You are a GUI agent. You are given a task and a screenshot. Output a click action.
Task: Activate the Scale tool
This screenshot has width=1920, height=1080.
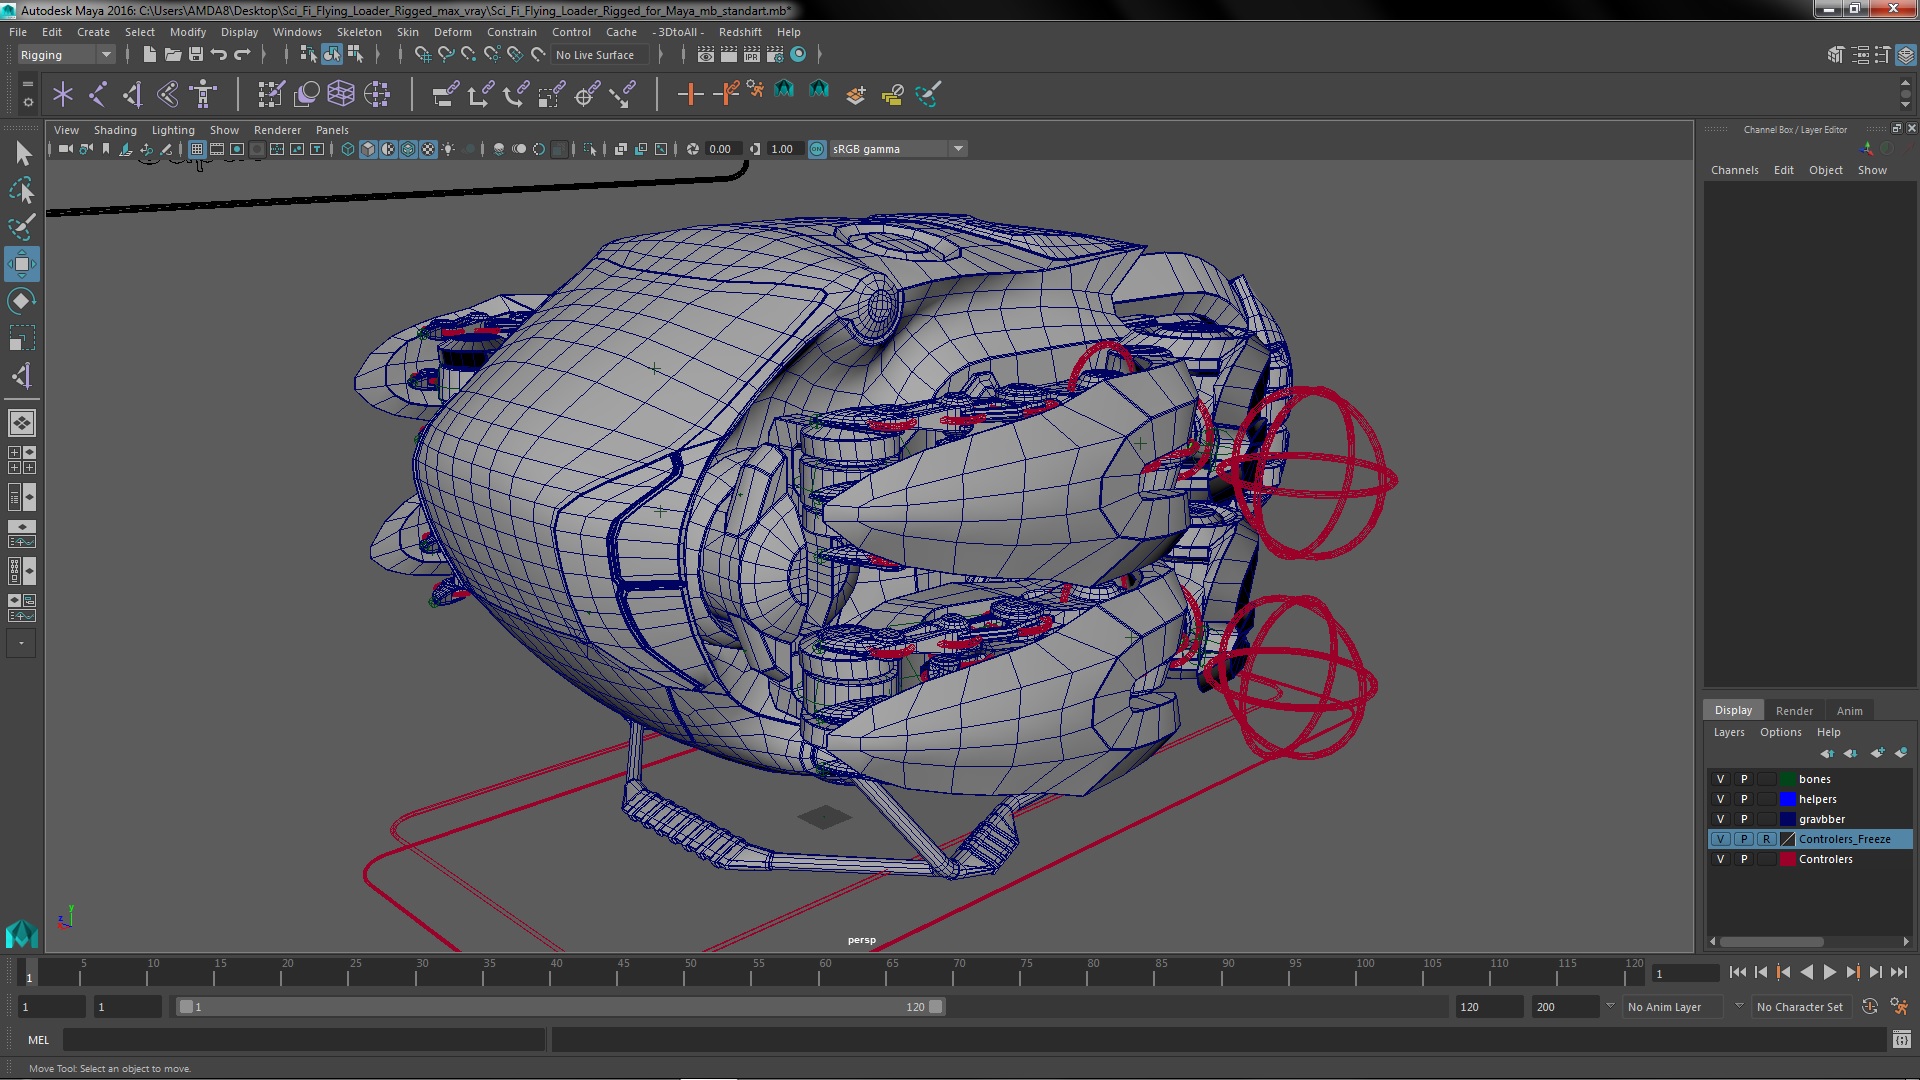click(22, 338)
